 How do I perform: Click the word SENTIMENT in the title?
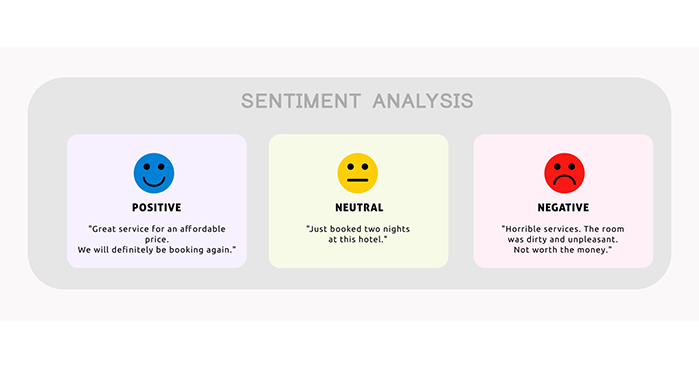pyautogui.click(x=300, y=101)
